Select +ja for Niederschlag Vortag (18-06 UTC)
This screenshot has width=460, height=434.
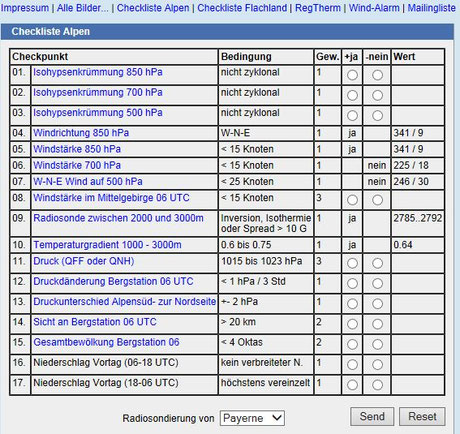coord(352,385)
